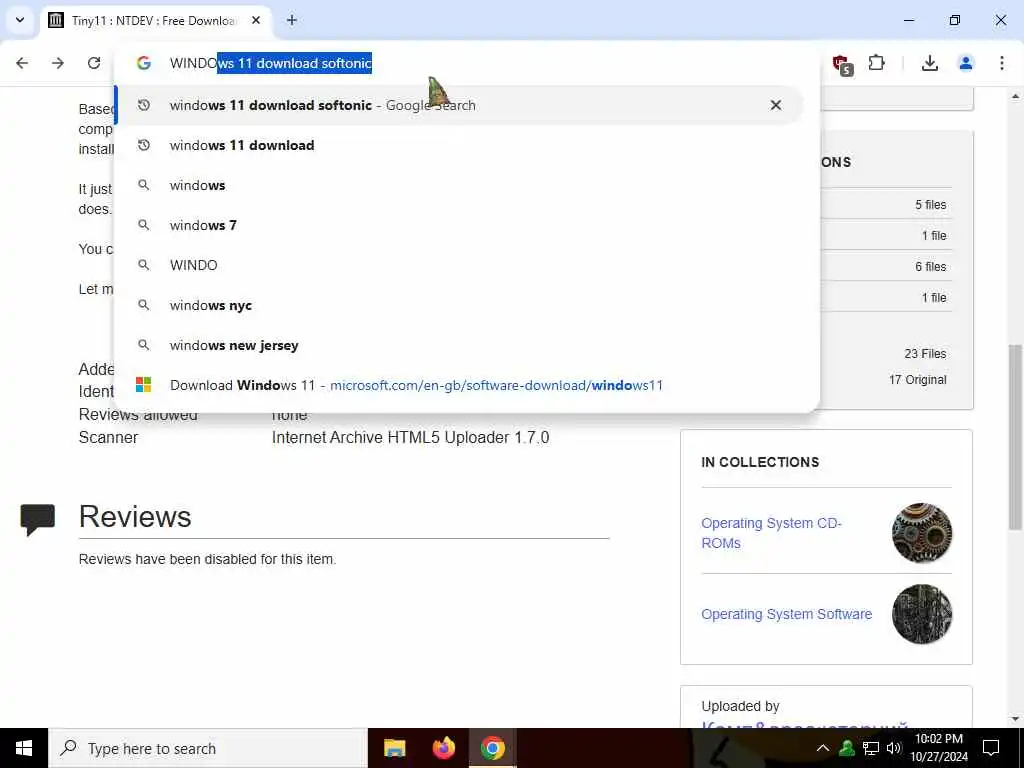Click the Chrome taskbar icon

tap(492, 748)
